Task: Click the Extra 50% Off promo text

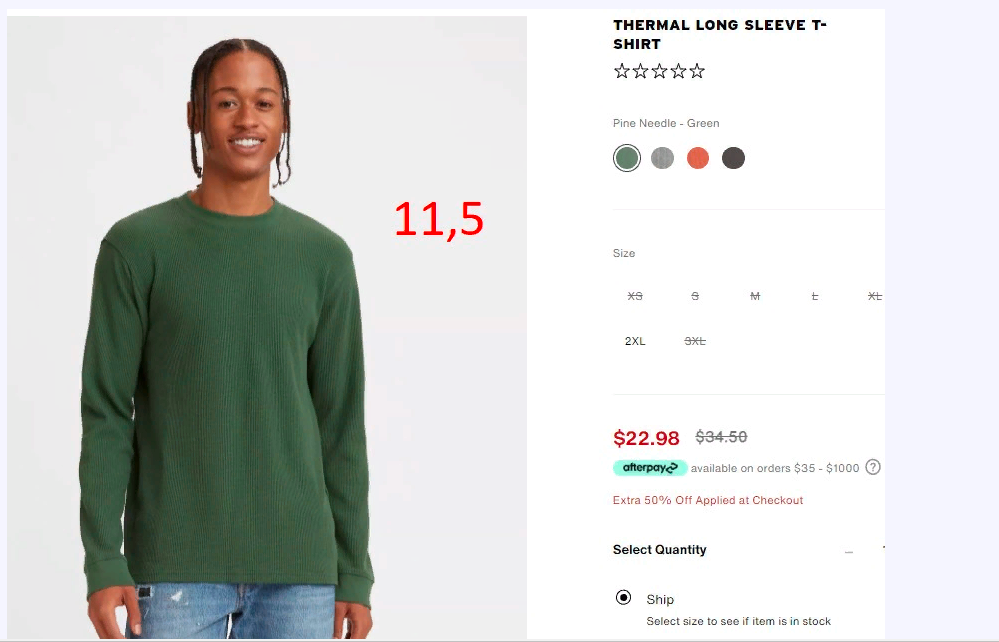Action: coord(708,500)
